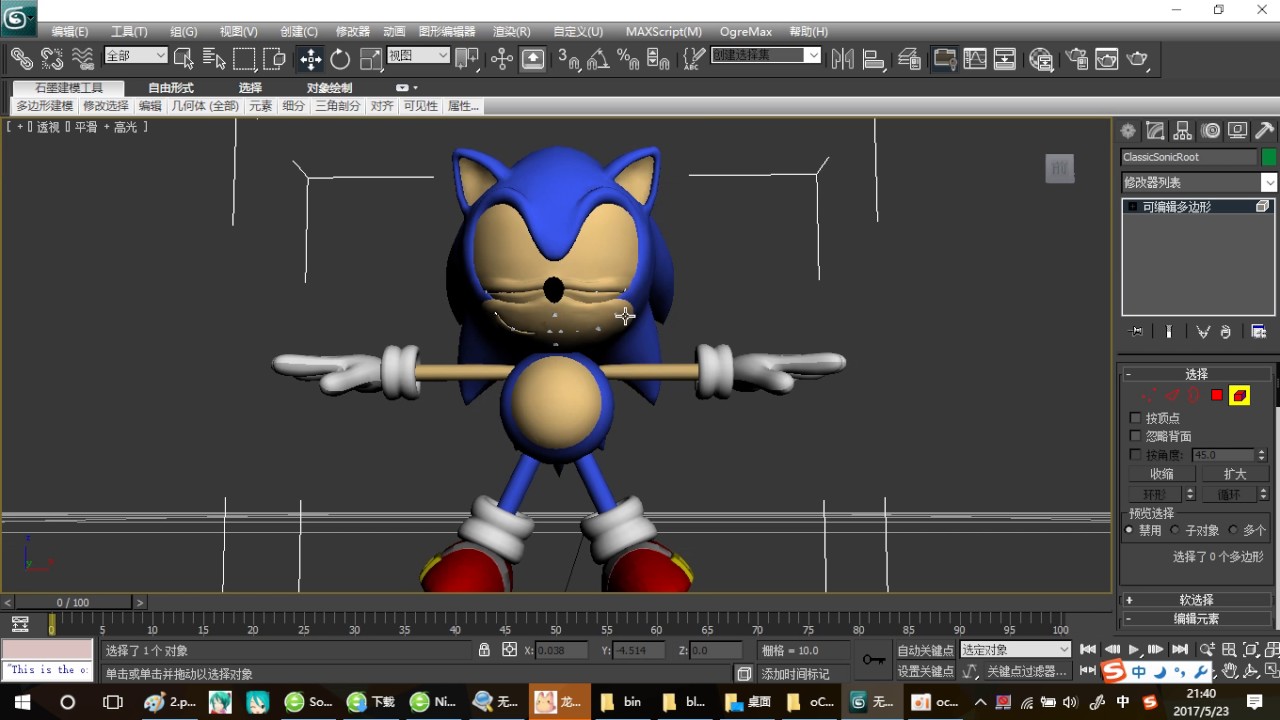Viewport: 1280px width, 720px height.
Task: Open the 创建选择集 named selection dropdown
Action: point(766,55)
